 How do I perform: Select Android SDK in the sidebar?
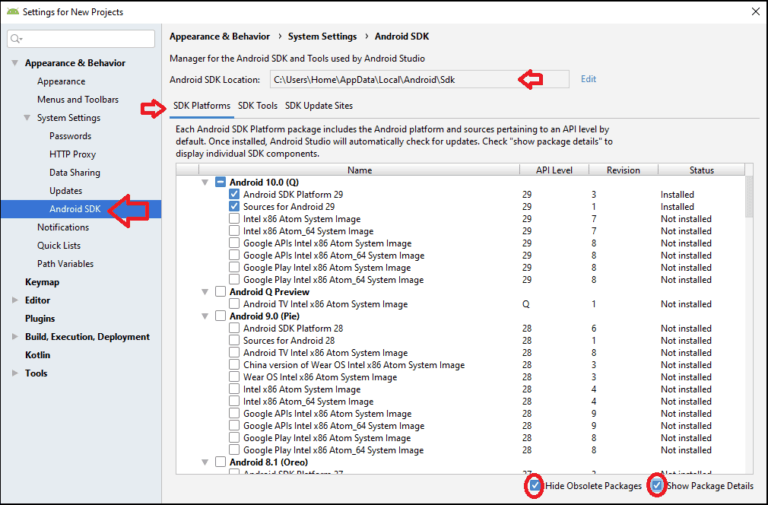click(81, 209)
